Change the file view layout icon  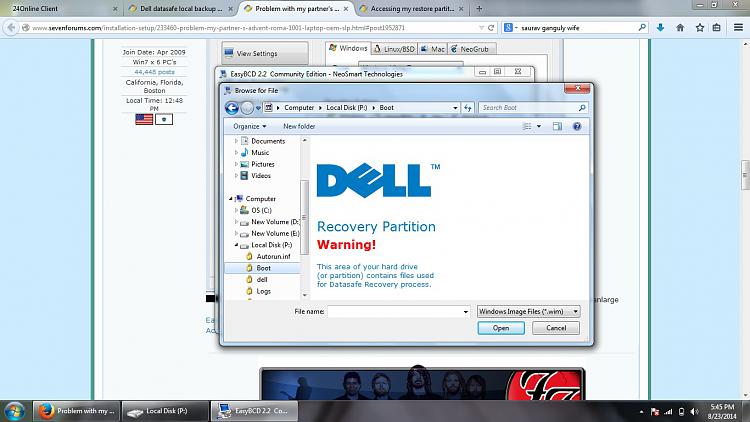(527, 126)
